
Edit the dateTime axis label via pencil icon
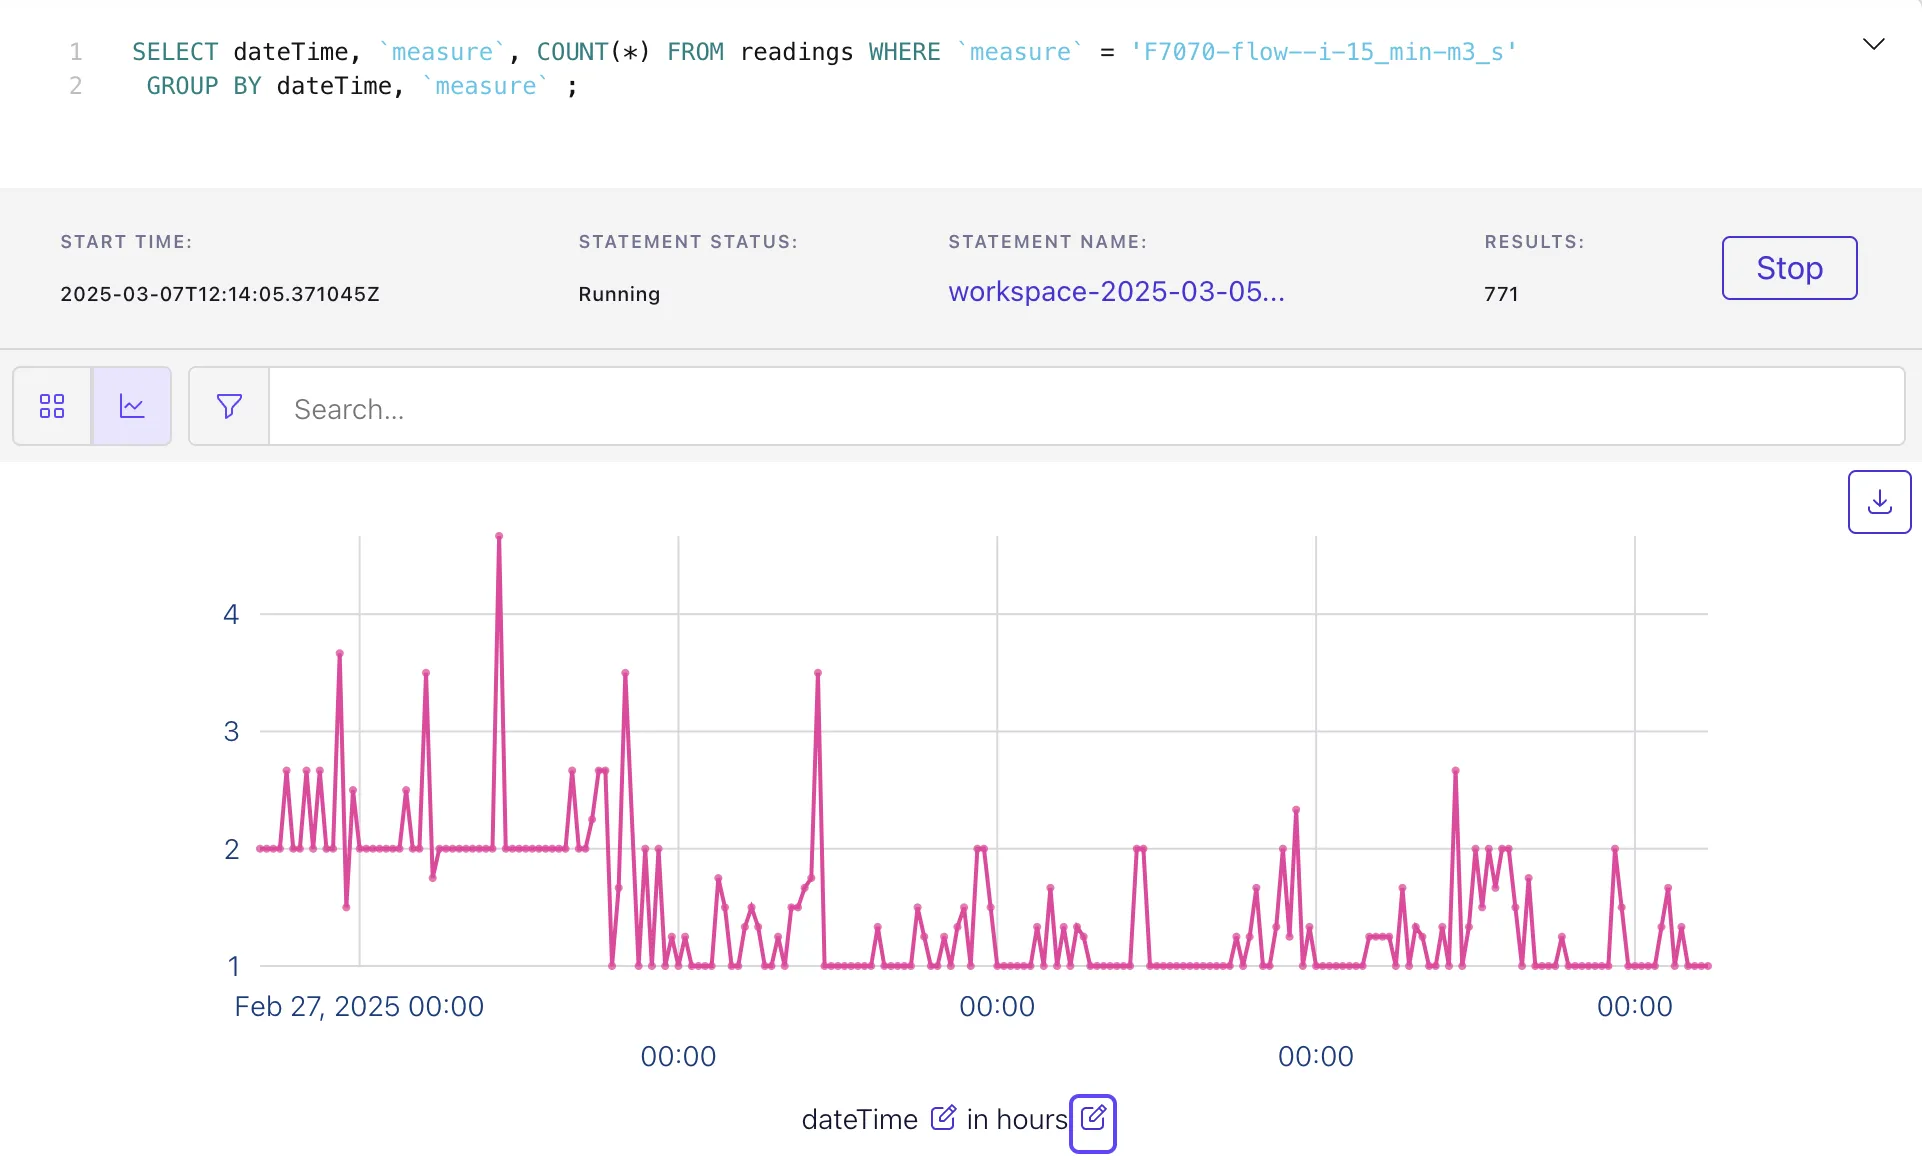tap(943, 1119)
